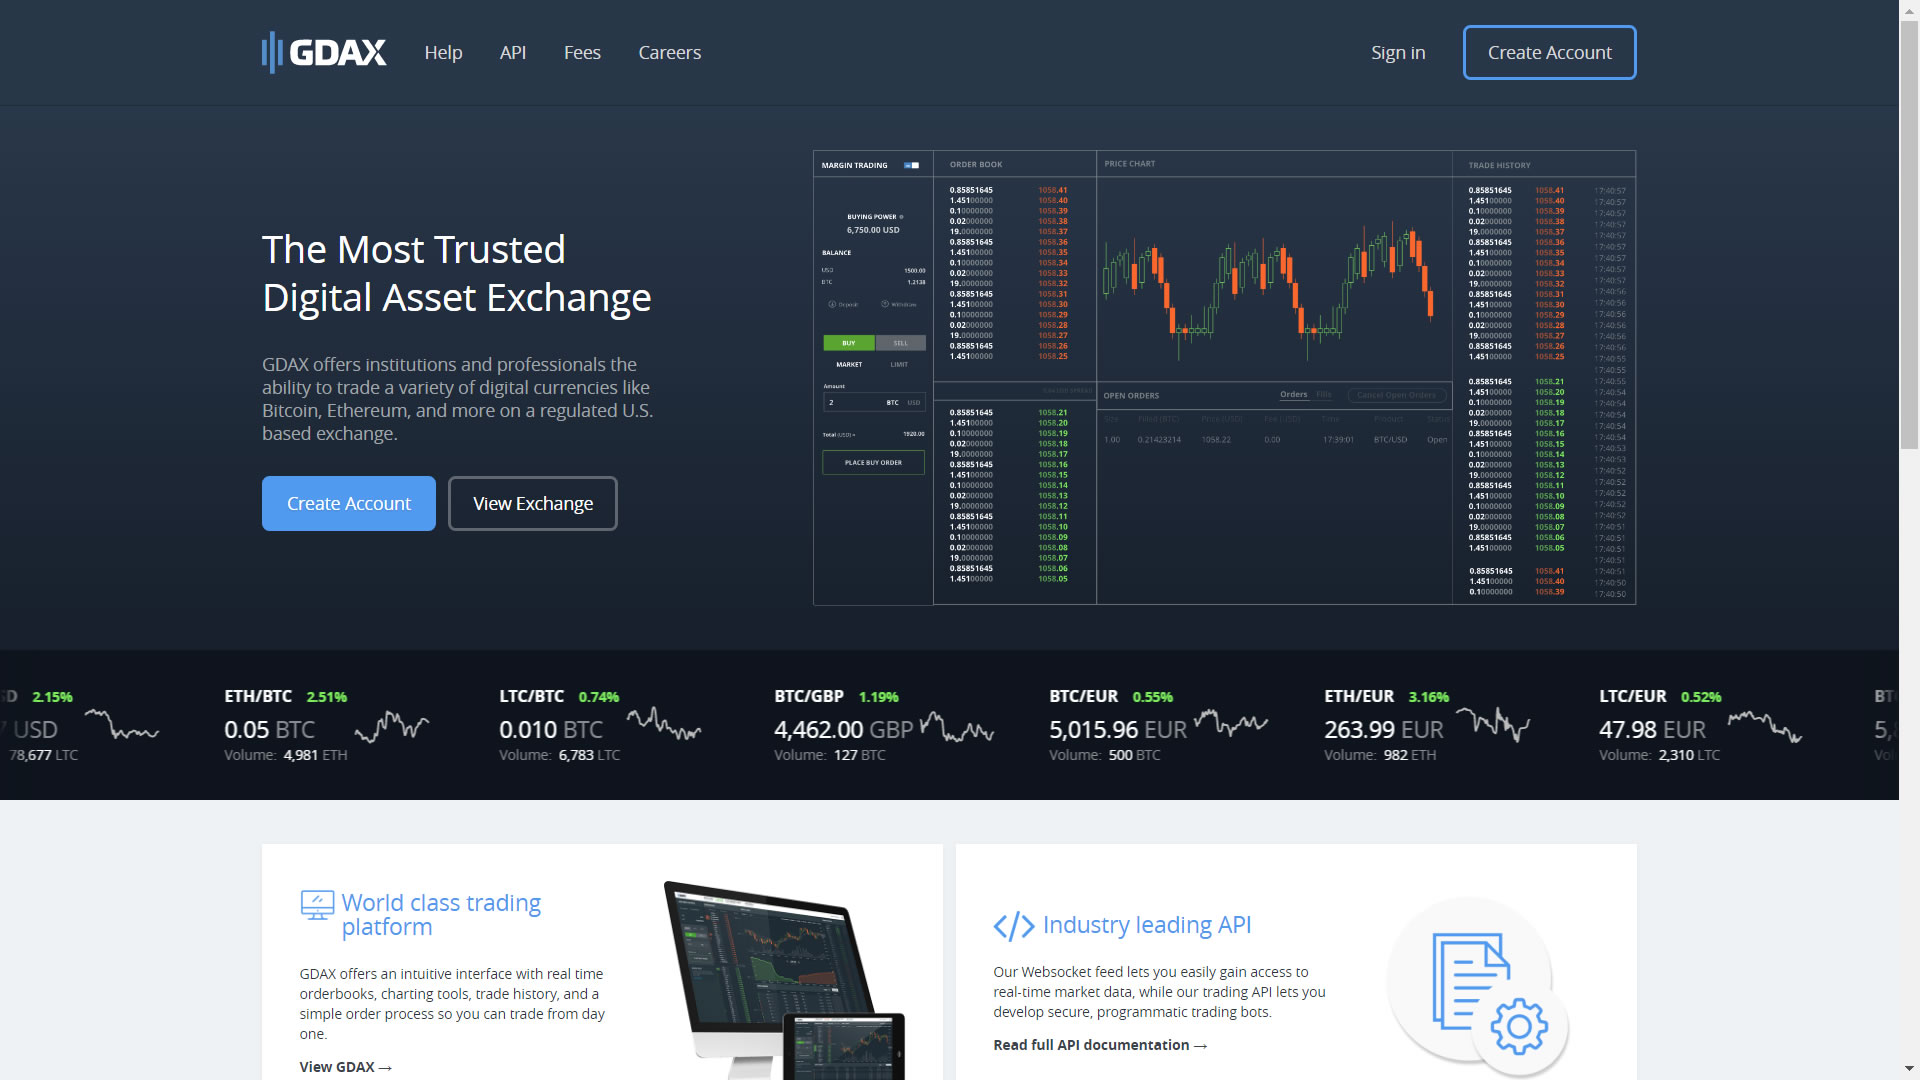Click the ETH/EUR price chart sparkline icon
The height and width of the screenshot is (1080, 1920).
point(1514,723)
